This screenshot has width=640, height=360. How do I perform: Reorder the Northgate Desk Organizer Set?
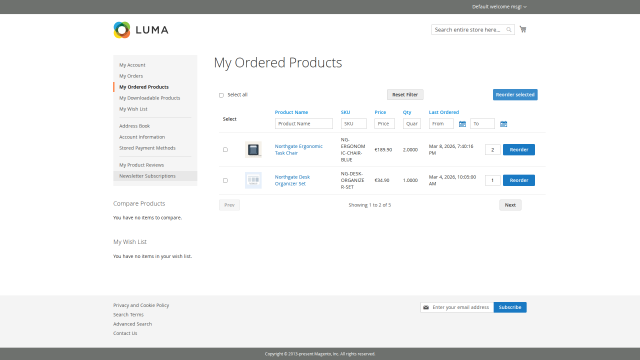click(x=519, y=180)
